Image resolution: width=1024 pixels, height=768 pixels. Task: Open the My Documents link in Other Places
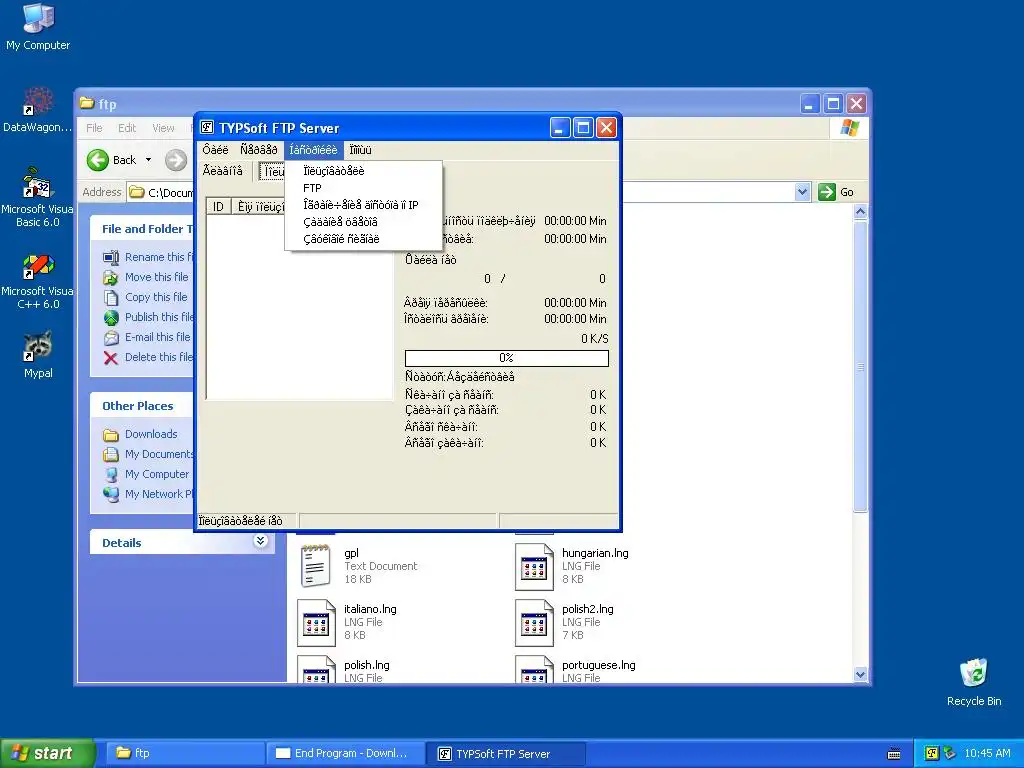(x=159, y=454)
